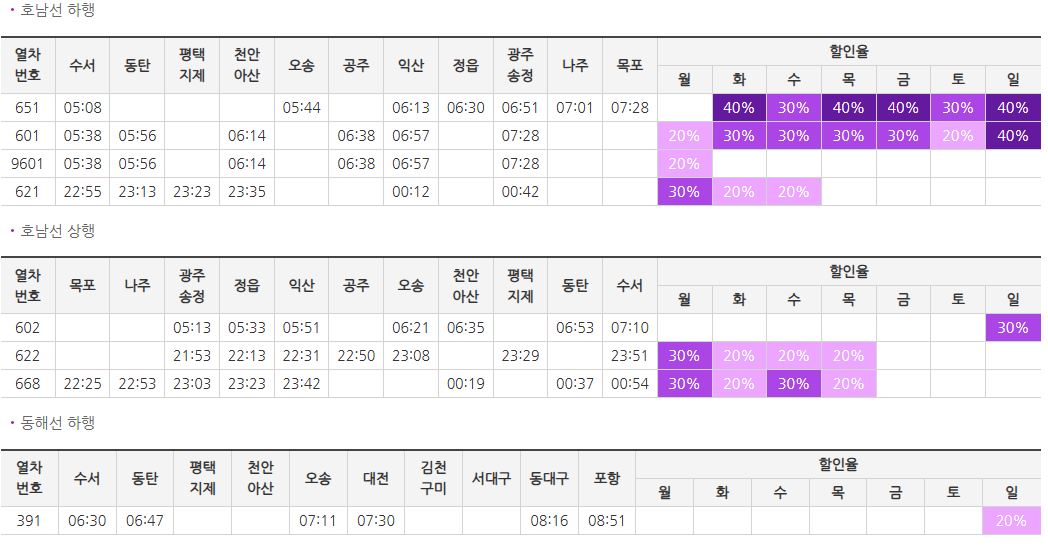Click the 20% Monday discount for train 9601
This screenshot has height=548, width=1048.
(x=684, y=164)
